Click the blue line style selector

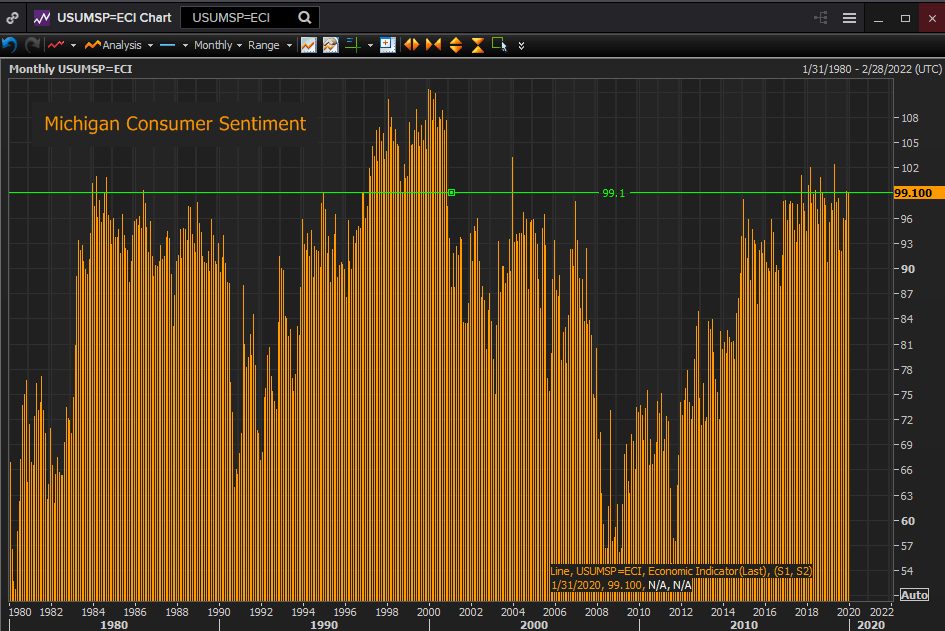[x=168, y=45]
